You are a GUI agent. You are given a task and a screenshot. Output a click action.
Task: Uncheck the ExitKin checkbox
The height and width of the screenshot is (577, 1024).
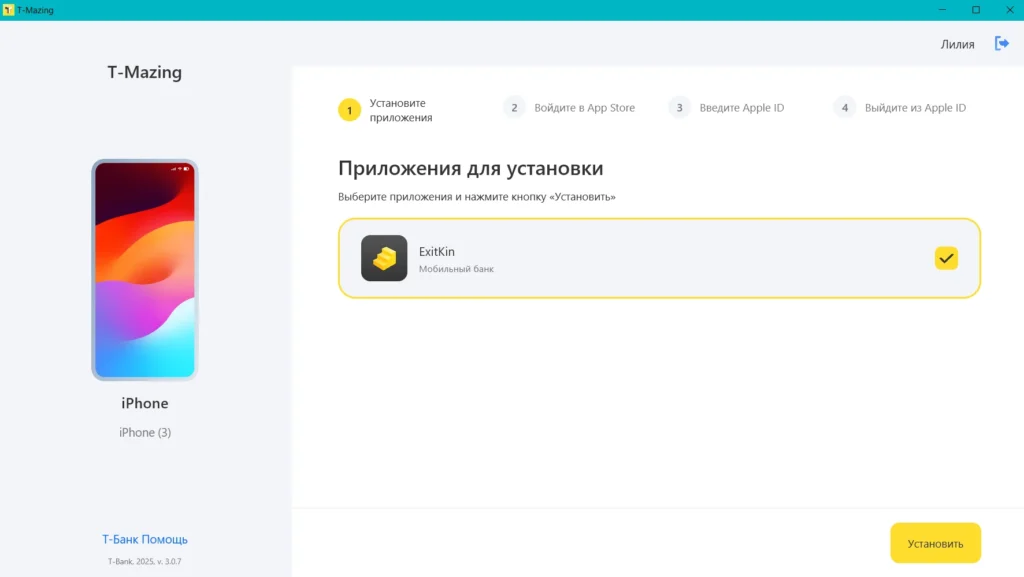(x=946, y=258)
